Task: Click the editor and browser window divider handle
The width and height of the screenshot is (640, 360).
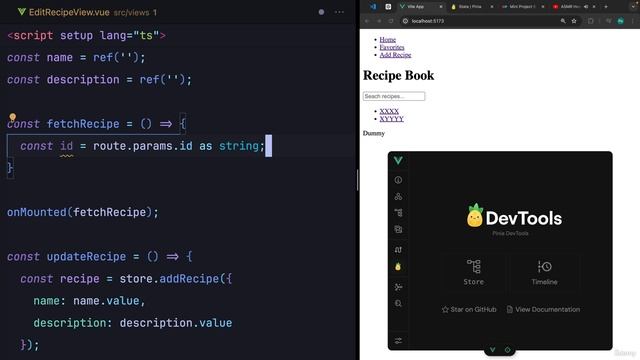Action: point(358,180)
